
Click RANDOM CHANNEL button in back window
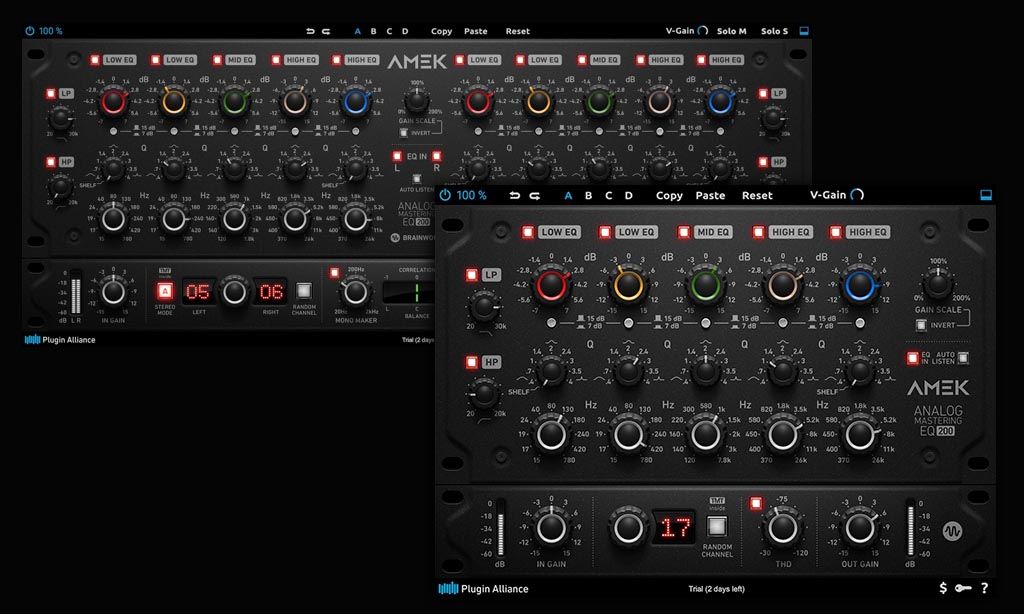(x=304, y=290)
